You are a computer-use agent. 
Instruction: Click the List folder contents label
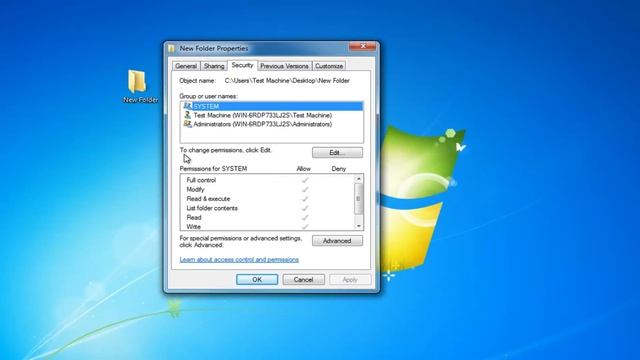point(212,208)
